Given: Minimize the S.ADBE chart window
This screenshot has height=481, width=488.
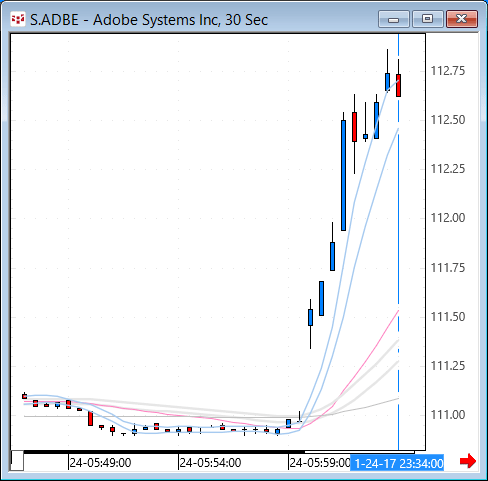Looking at the screenshot, I should pyautogui.click(x=394, y=19).
